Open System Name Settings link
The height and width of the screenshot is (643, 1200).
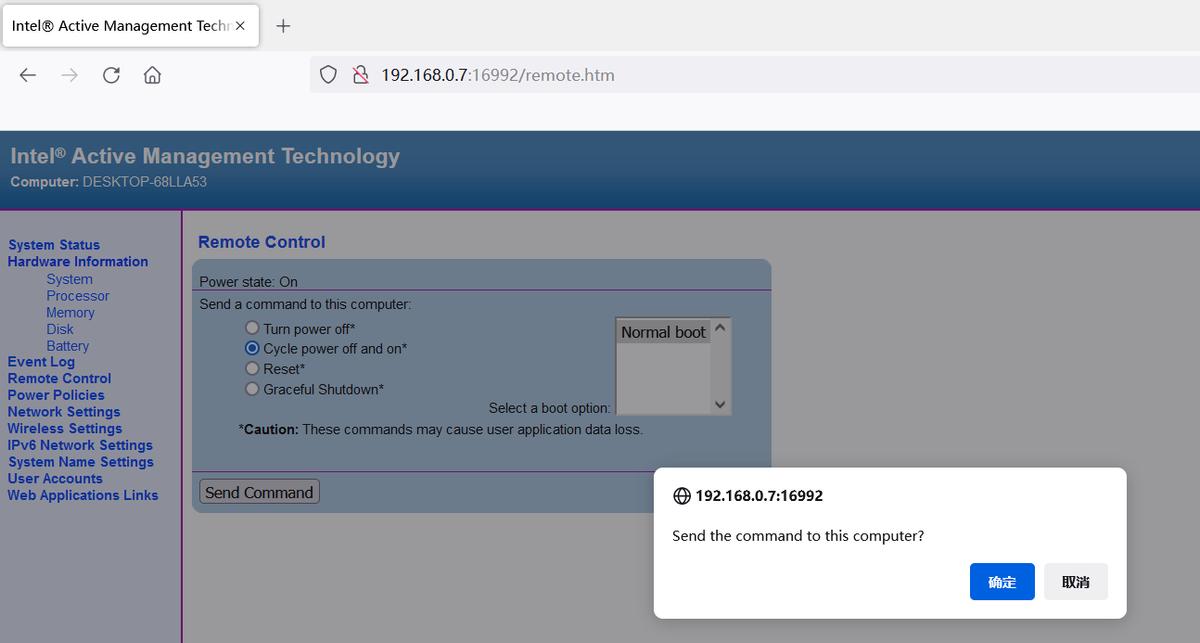pos(81,462)
